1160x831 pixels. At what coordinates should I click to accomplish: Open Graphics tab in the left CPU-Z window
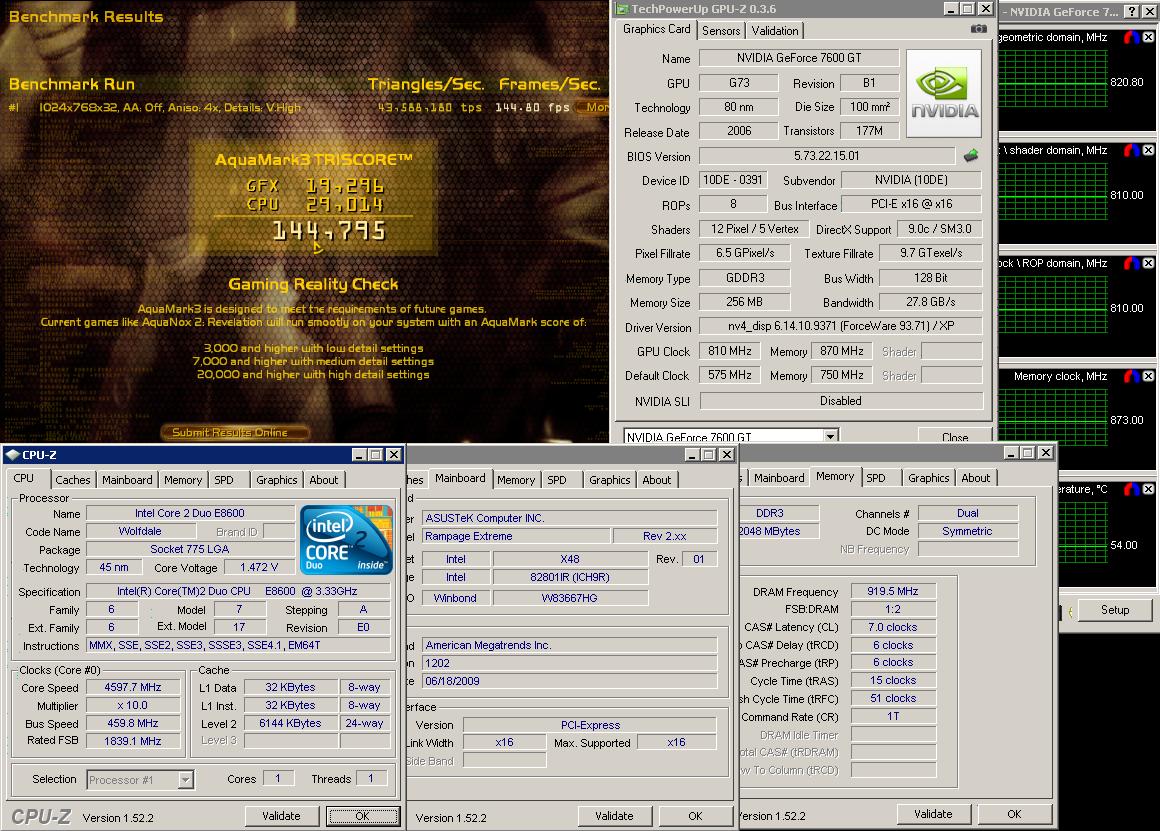tap(277, 480)
